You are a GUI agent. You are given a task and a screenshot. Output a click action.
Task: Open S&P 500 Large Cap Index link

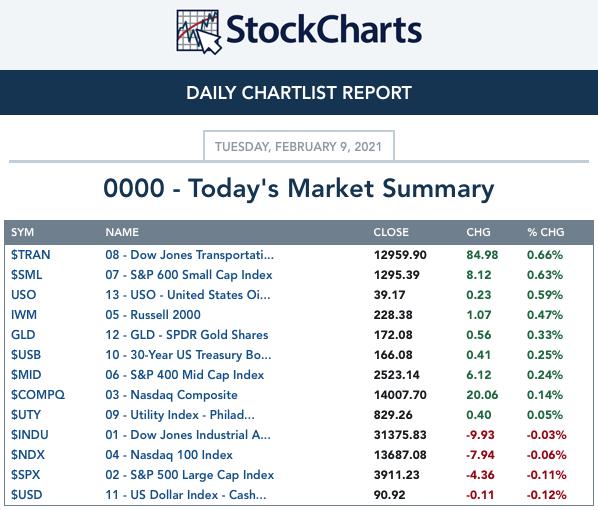190,475
